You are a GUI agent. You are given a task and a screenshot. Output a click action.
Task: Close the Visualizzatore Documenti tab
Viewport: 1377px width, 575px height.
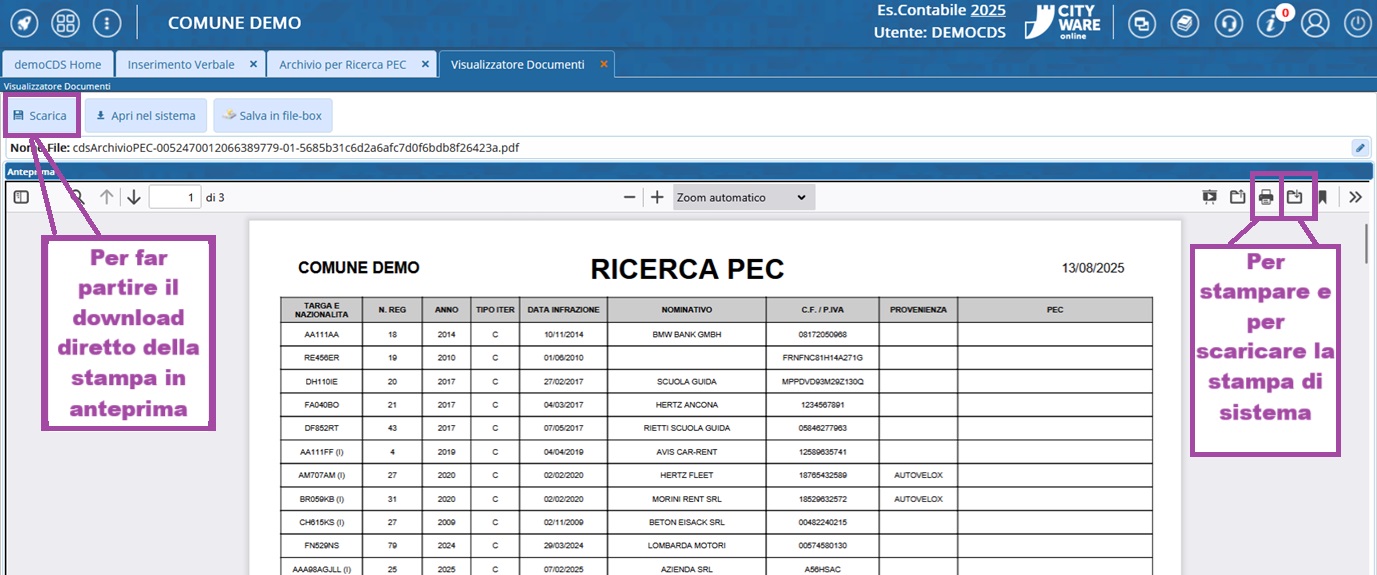point(603,64)
